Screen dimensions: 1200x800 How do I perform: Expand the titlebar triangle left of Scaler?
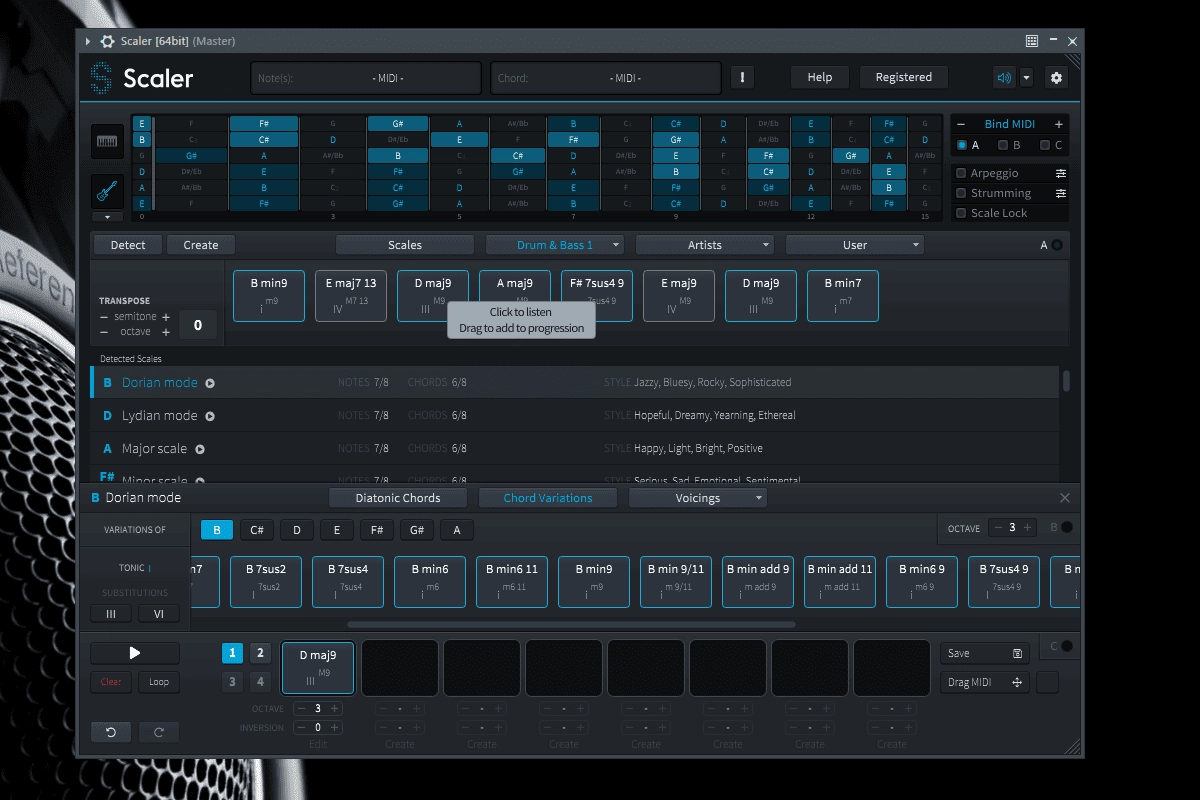click(88, 41)
